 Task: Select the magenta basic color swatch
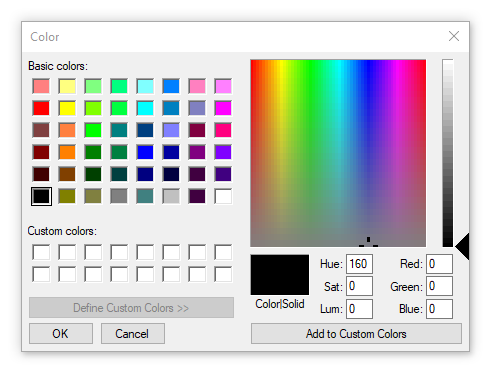point(223,108)
